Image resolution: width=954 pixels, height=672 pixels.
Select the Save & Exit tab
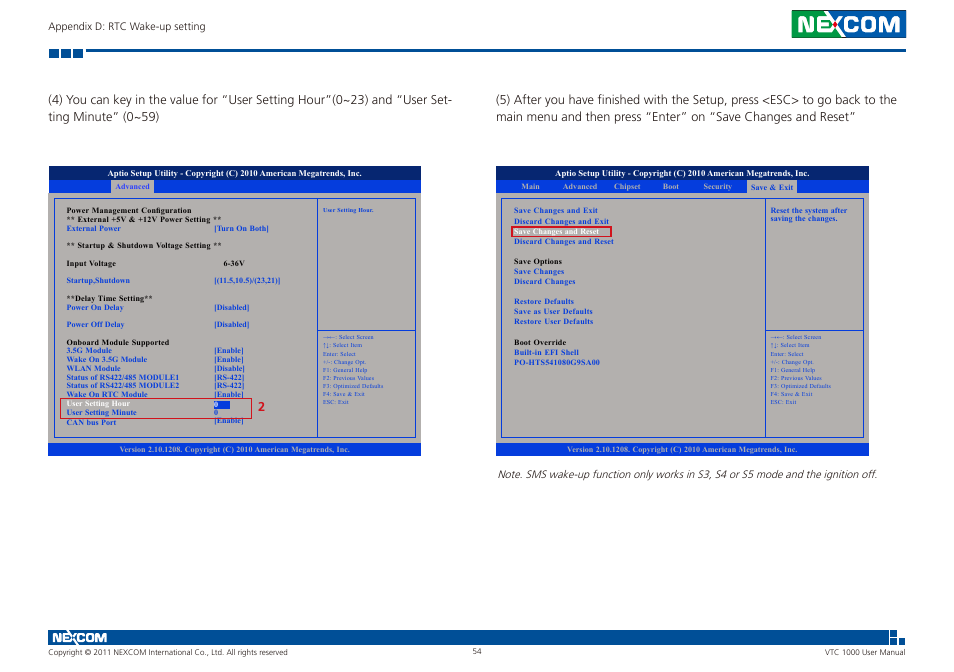(771, 187)
